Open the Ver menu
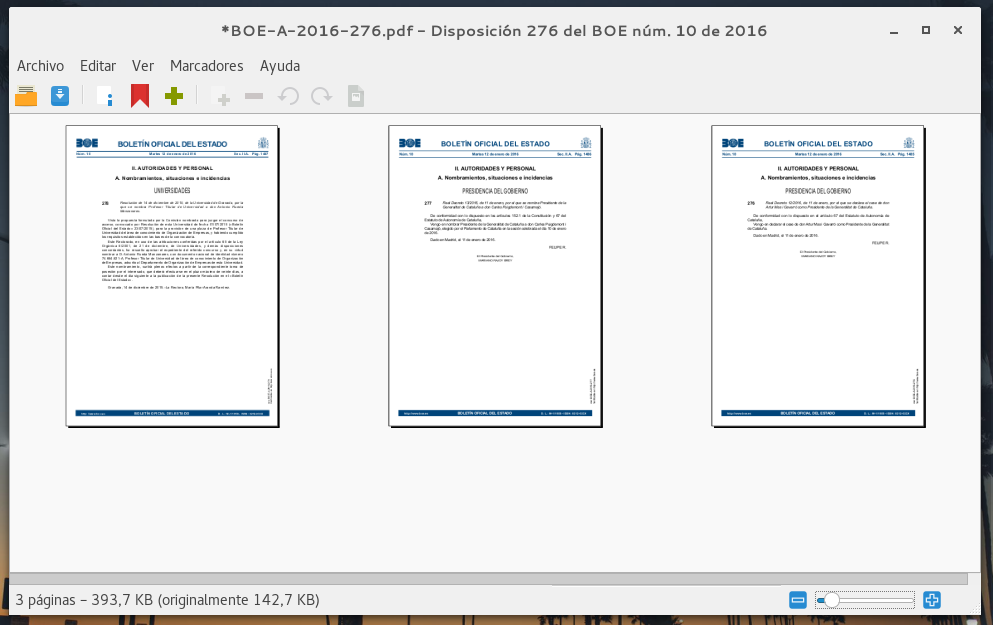The width and height of the screenshot is (993, 625). (x=142, y=65)
